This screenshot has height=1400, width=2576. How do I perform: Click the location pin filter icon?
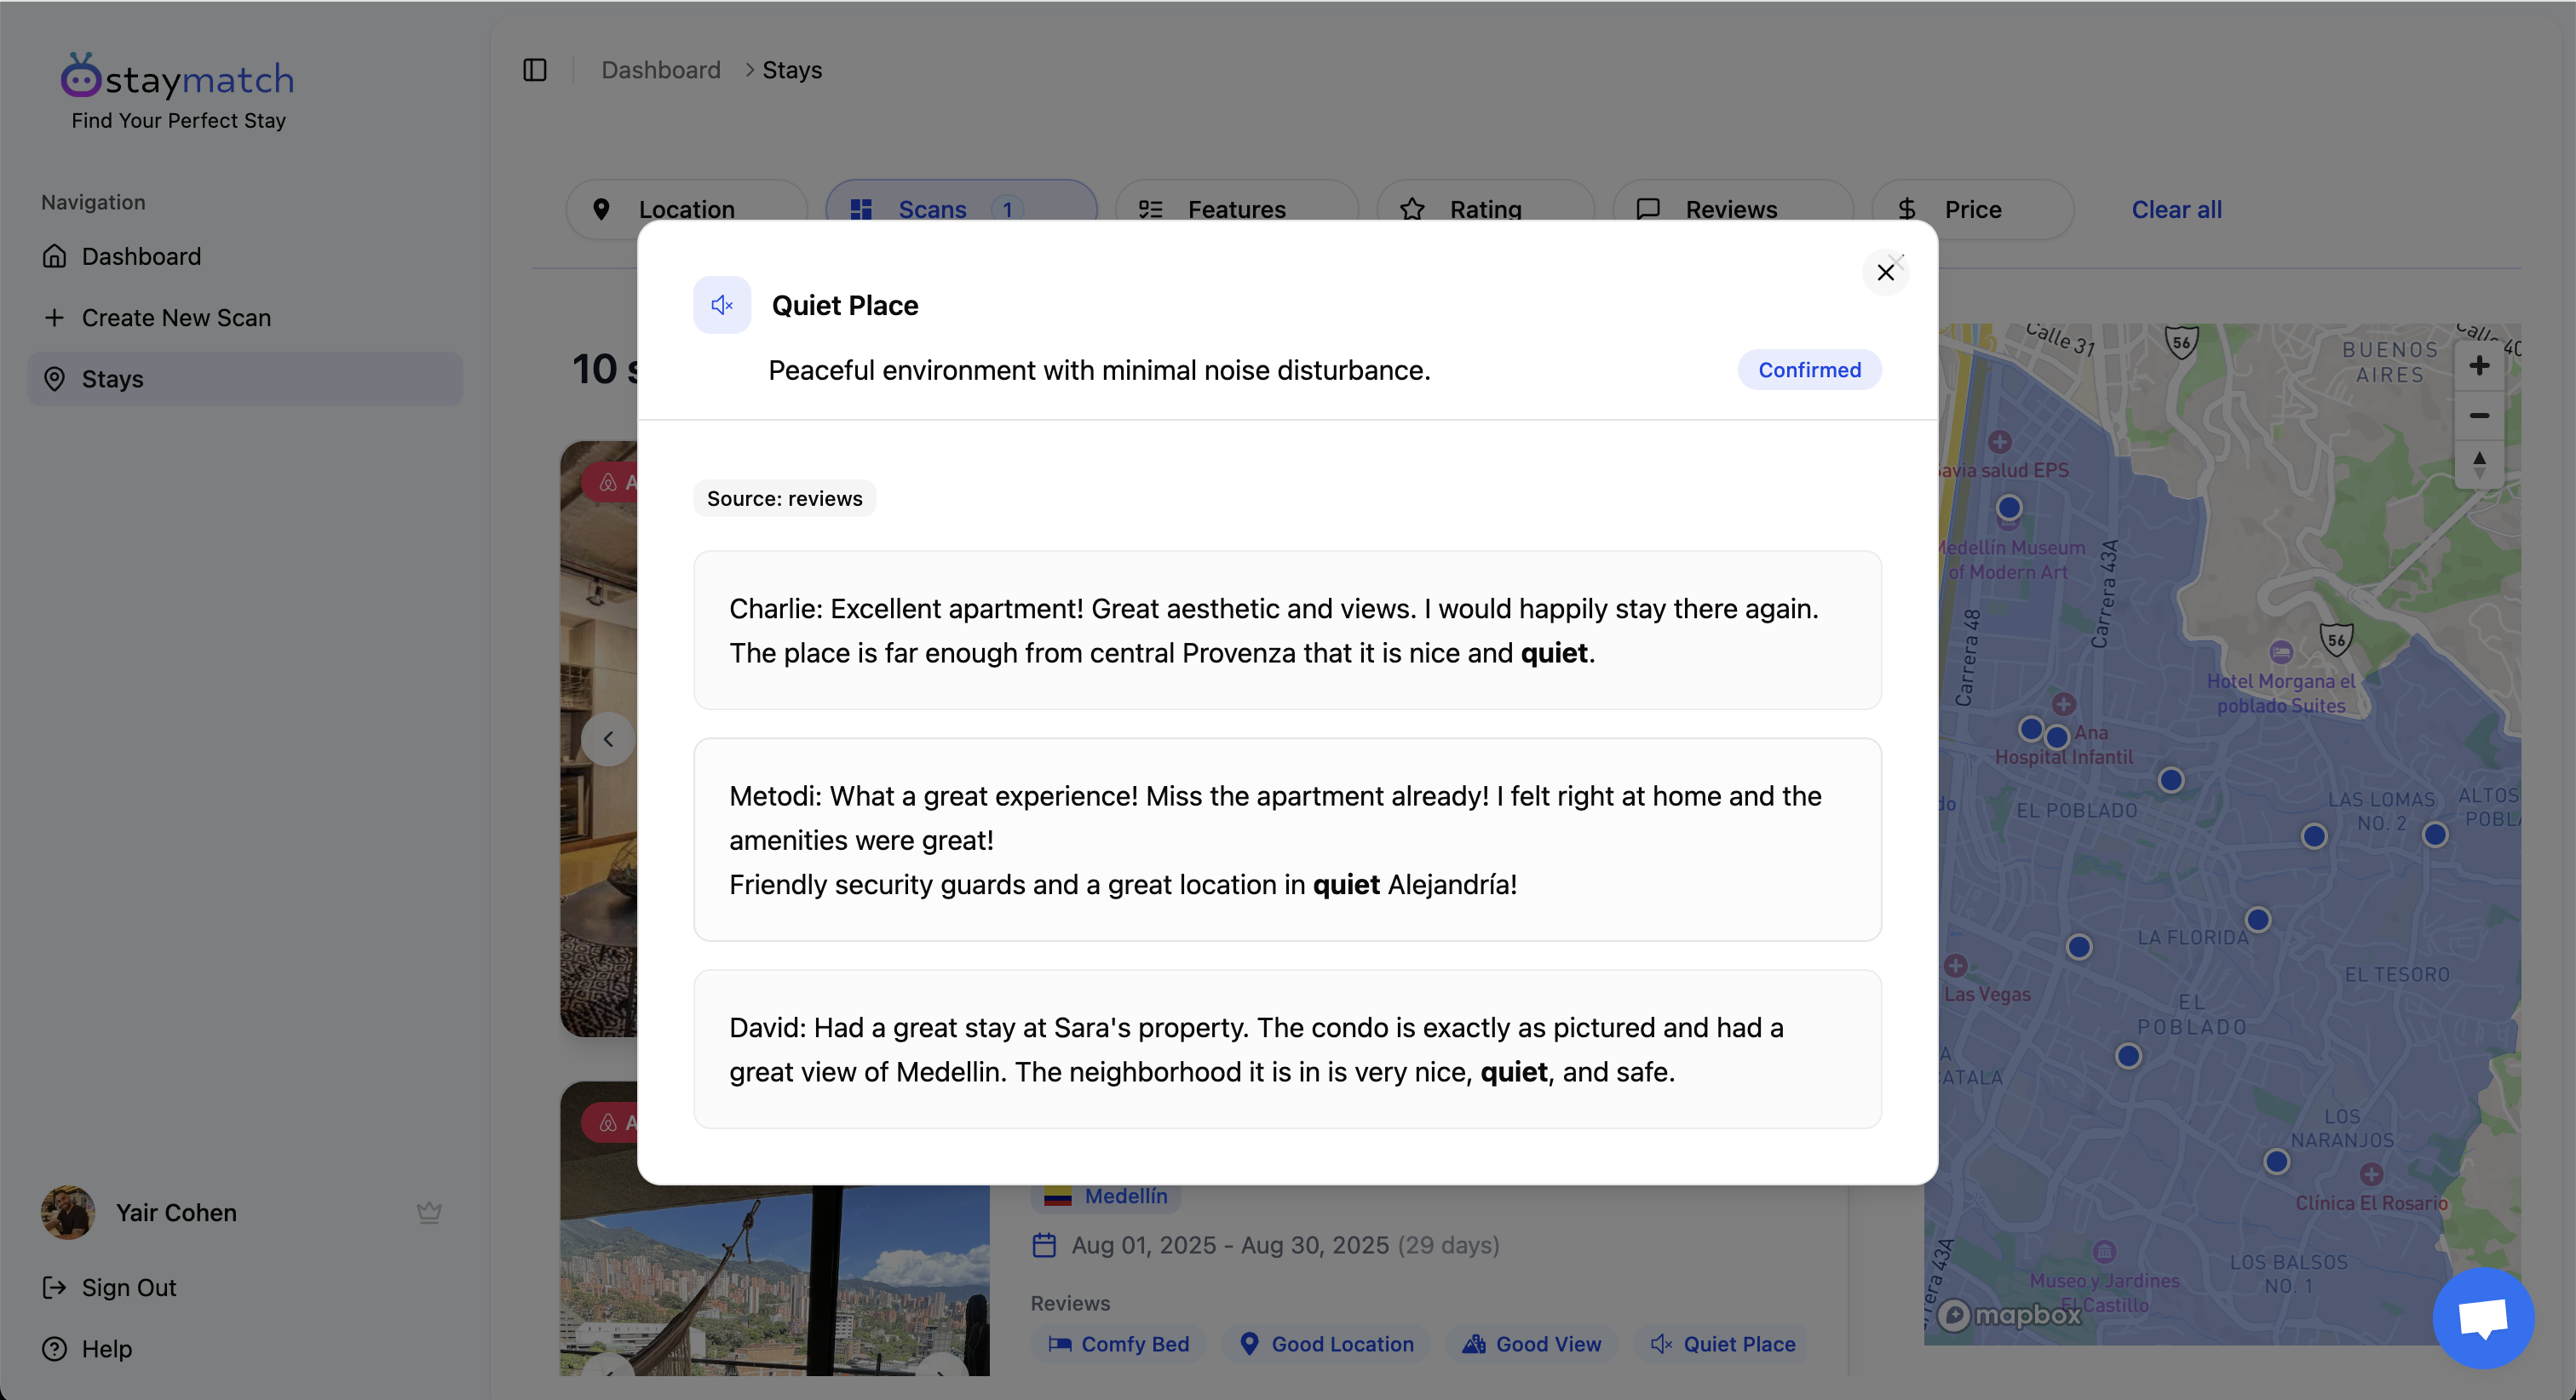coord(601,209)
